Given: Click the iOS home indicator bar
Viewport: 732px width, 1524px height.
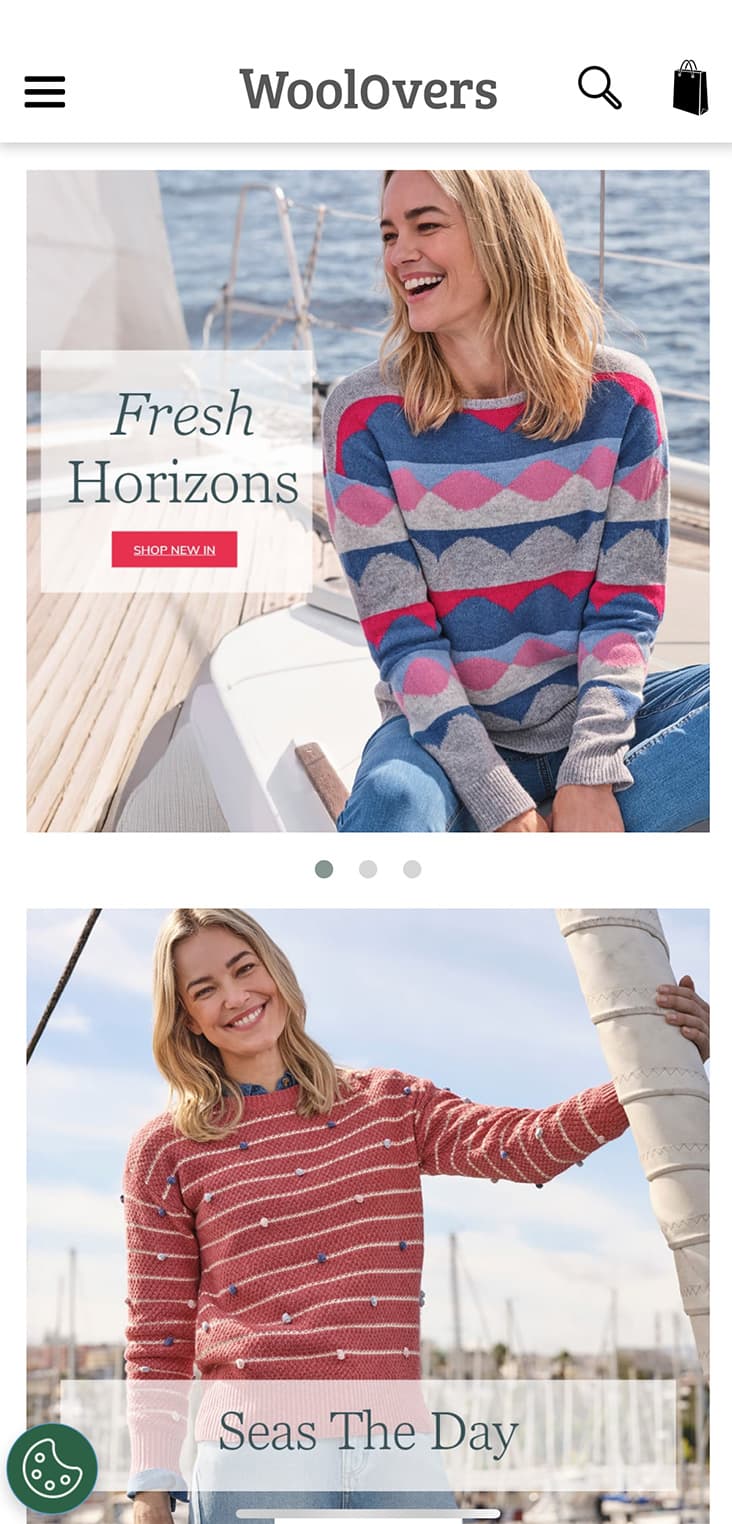Looking at the screenshot, I should [x=368, y=1513].
